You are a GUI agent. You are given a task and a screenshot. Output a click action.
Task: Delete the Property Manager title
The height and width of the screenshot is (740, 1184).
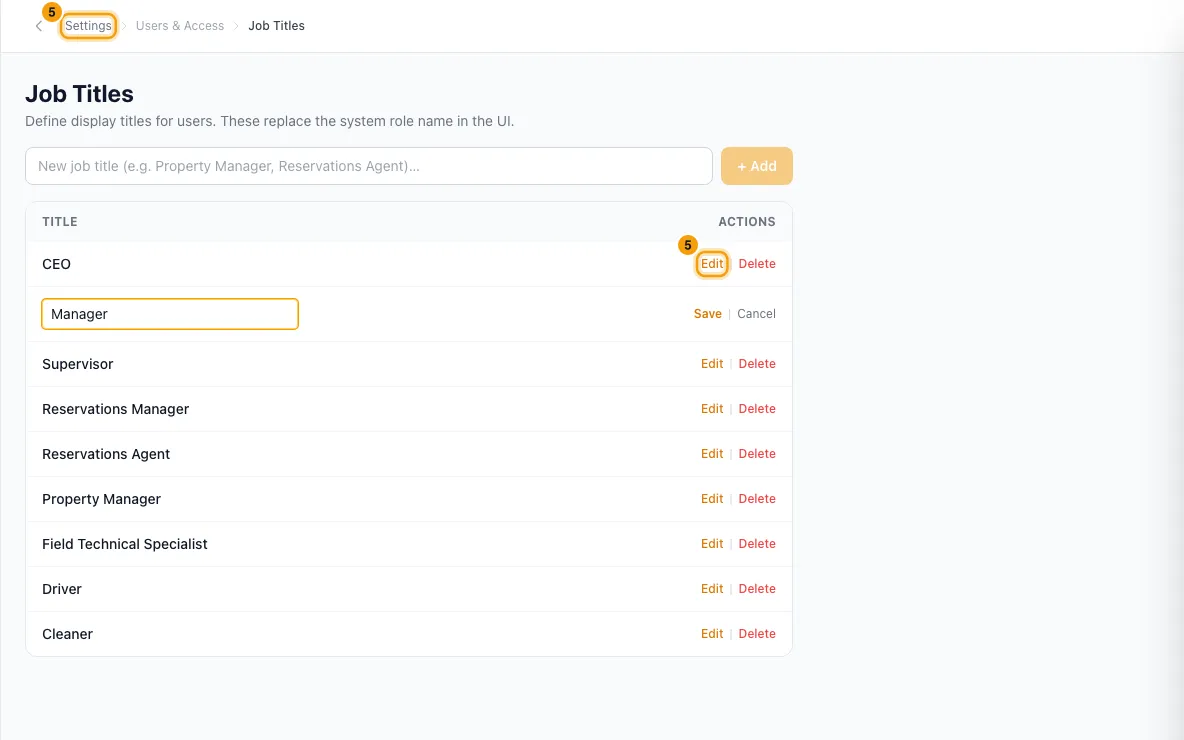coord(757,499)
